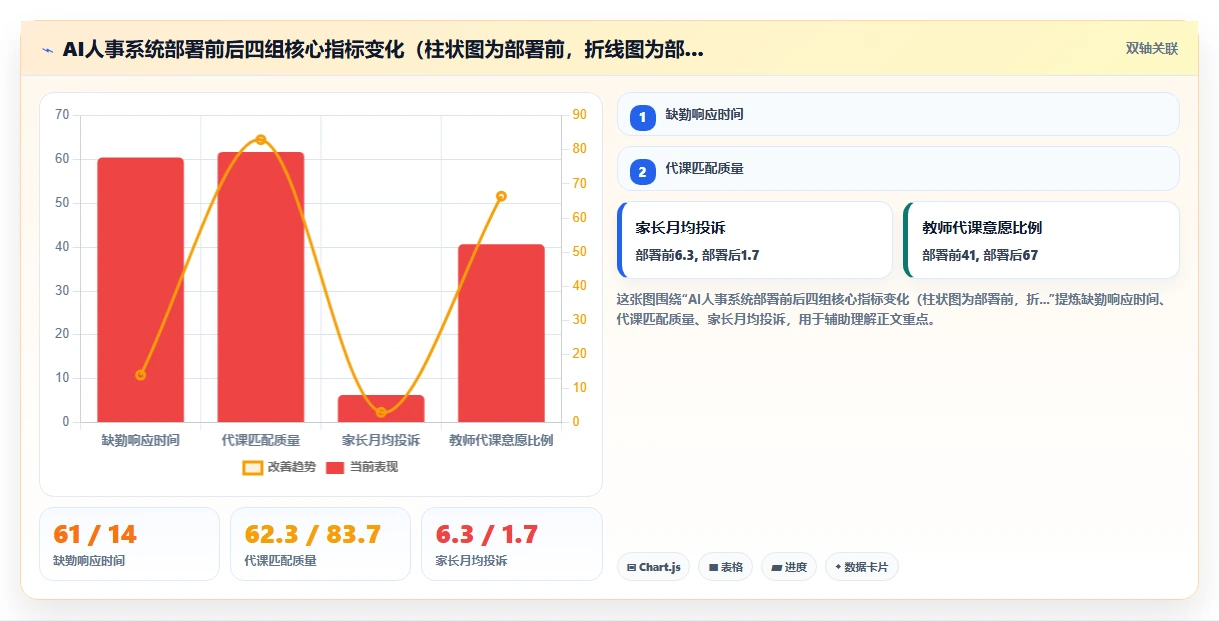1219x621 pixels.
Task: Click the red bar for 缺勤响应时间
Action: 140,290
